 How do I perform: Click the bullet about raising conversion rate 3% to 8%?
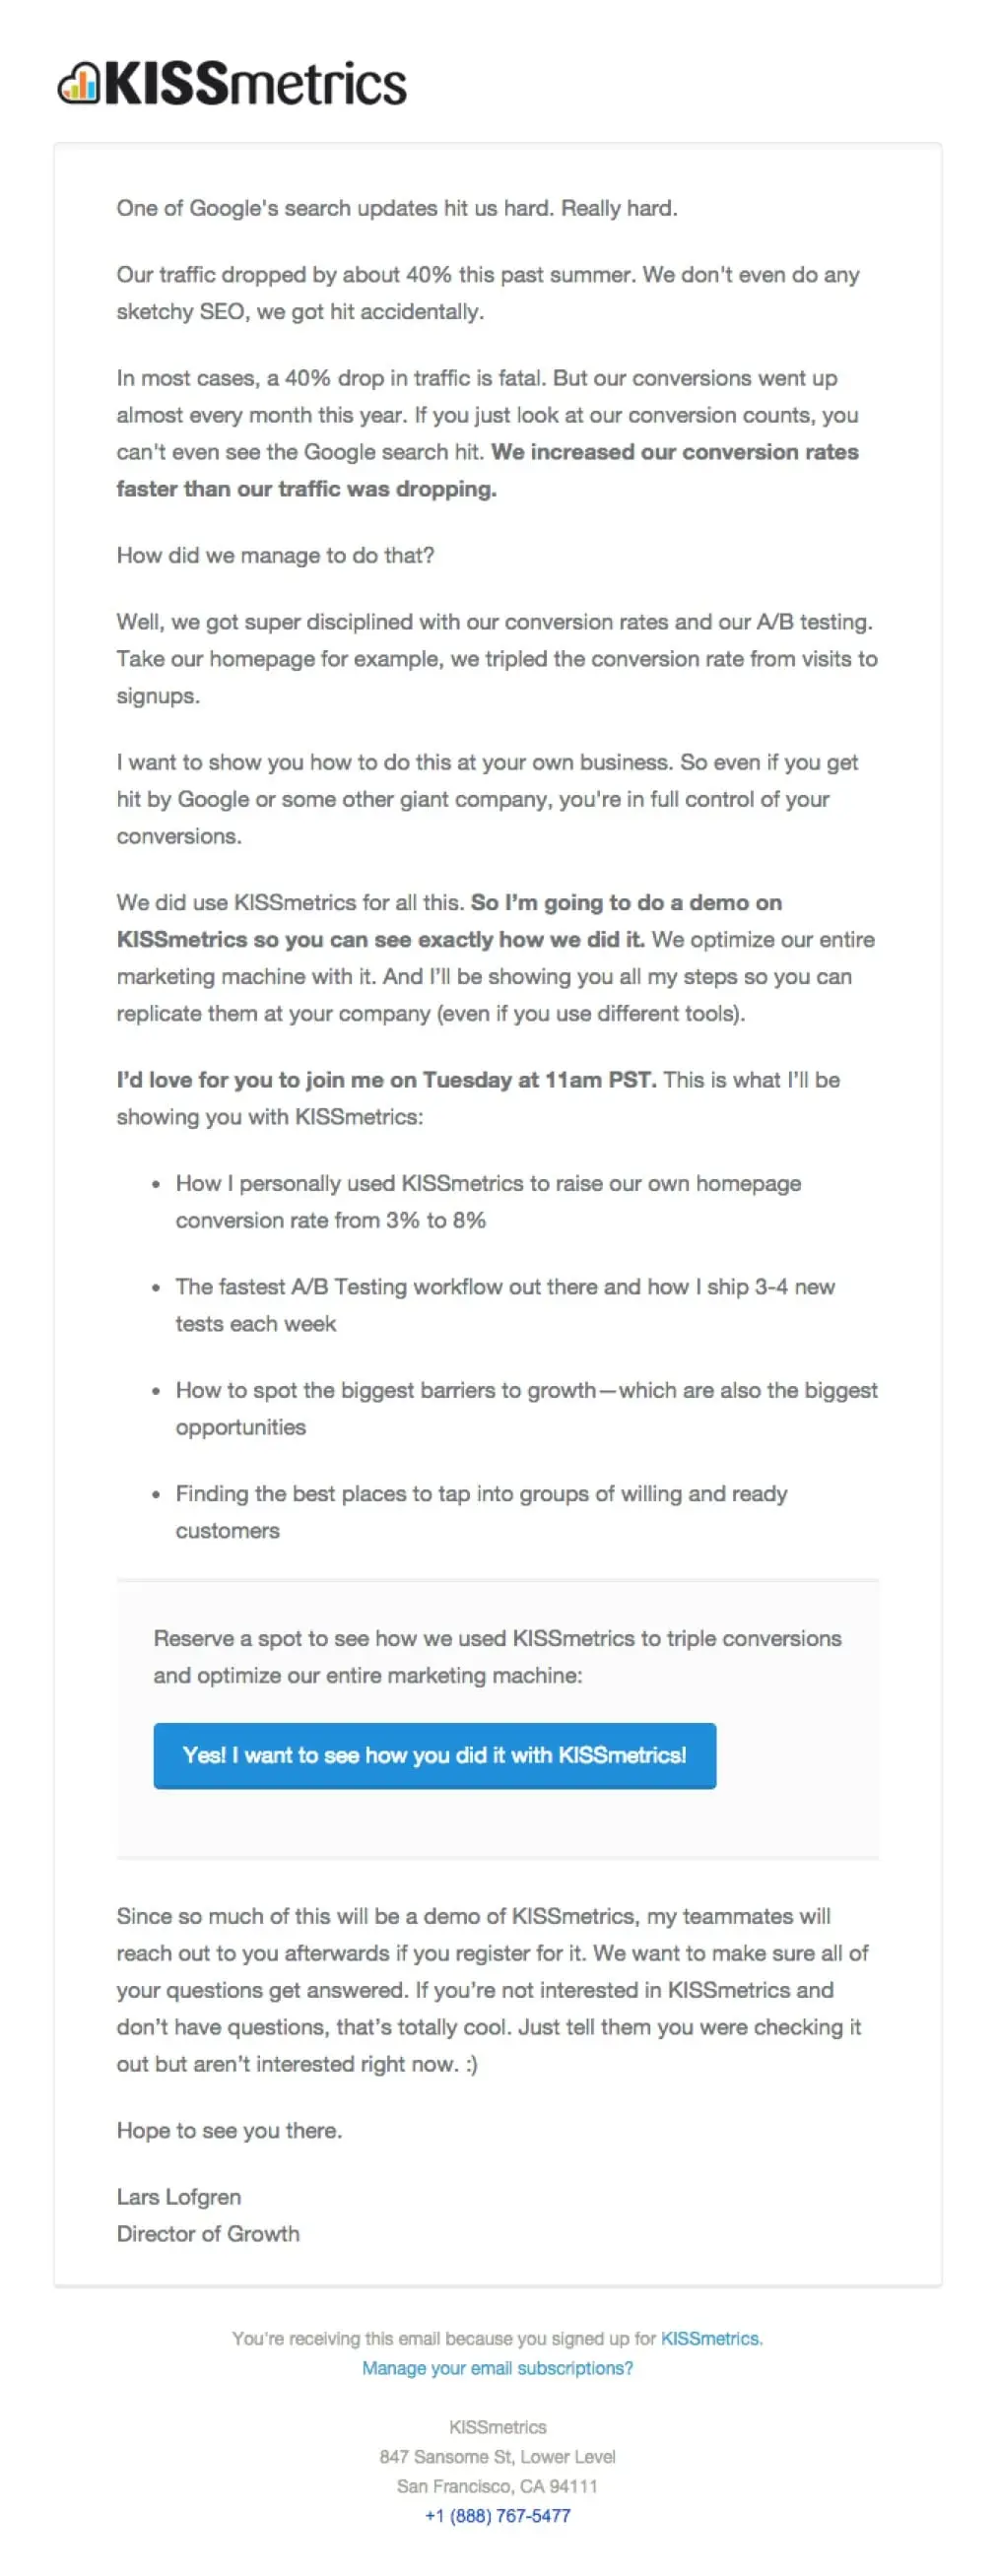click(490, 1201)
